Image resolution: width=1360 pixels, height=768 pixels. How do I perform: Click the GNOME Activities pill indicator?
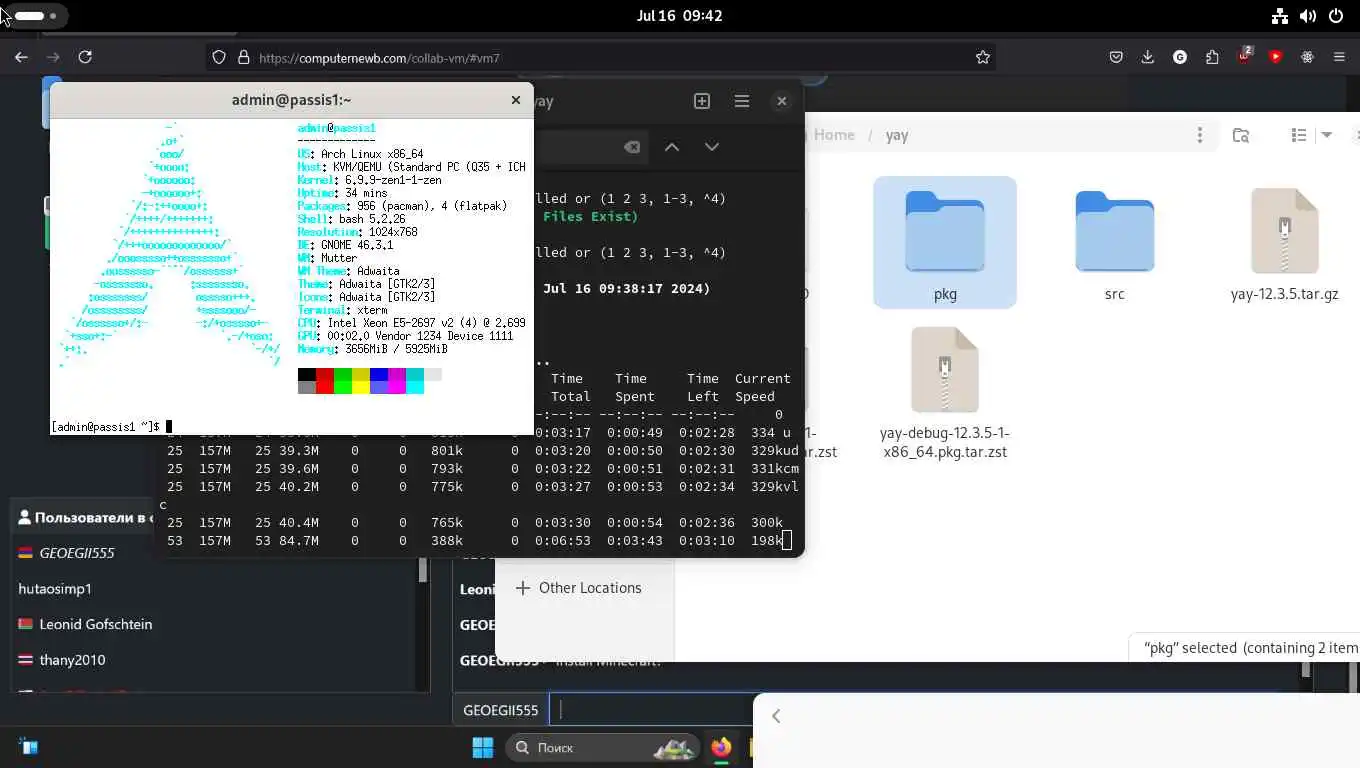pos(35,16)
